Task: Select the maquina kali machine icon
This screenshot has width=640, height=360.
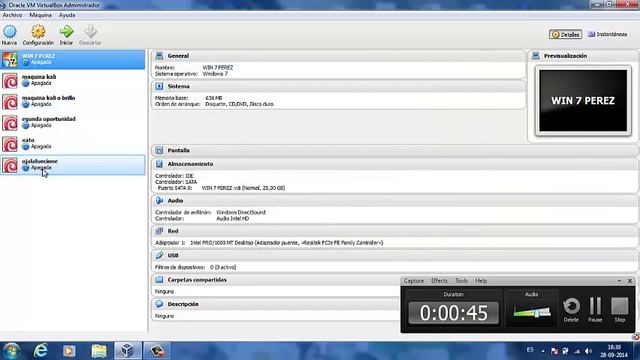Action: point(10,80)
